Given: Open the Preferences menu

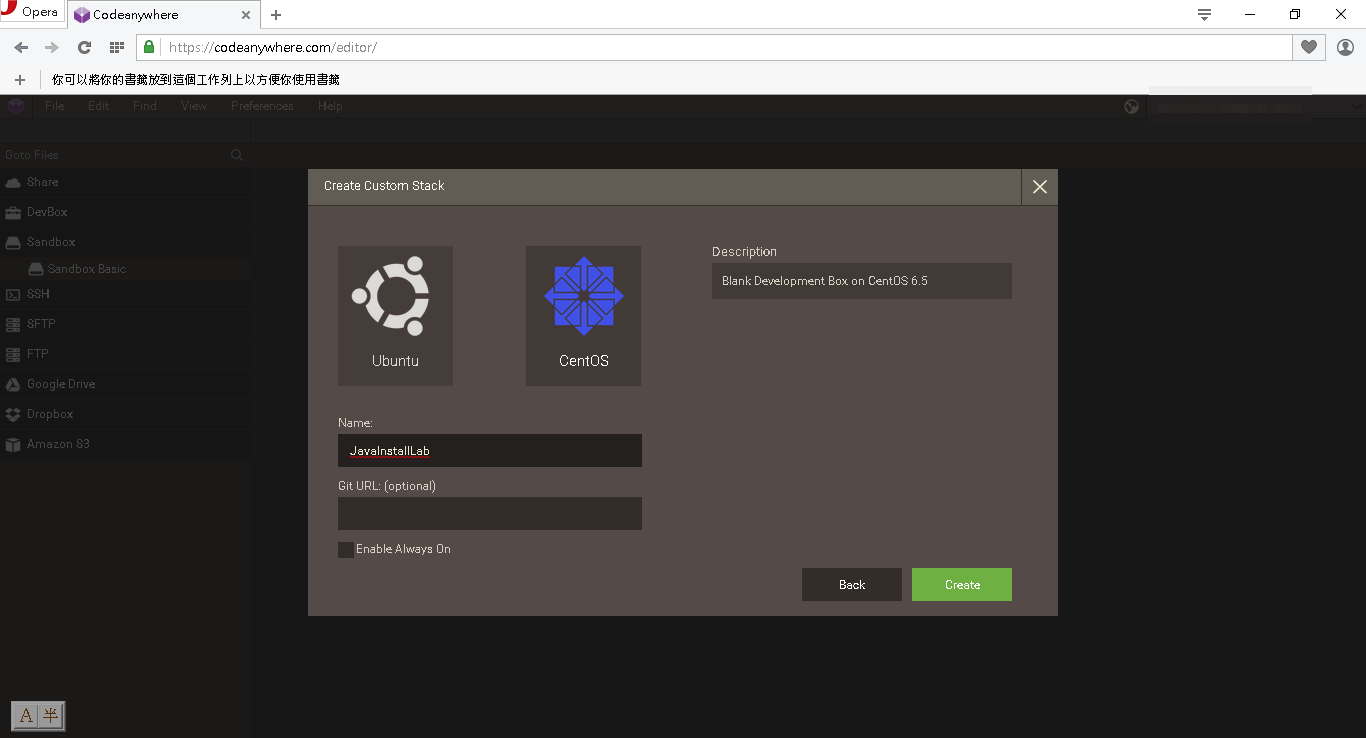Looking at the screenshot, I should click(x=262, y=105).
